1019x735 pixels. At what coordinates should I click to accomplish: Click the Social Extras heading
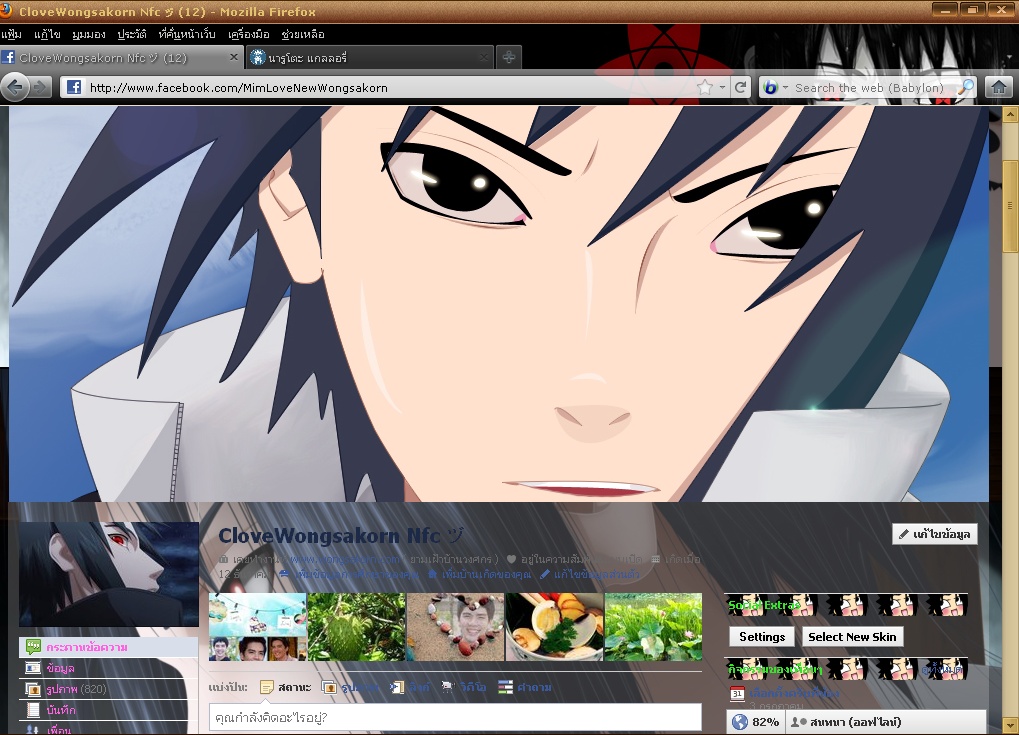(763, 605)
